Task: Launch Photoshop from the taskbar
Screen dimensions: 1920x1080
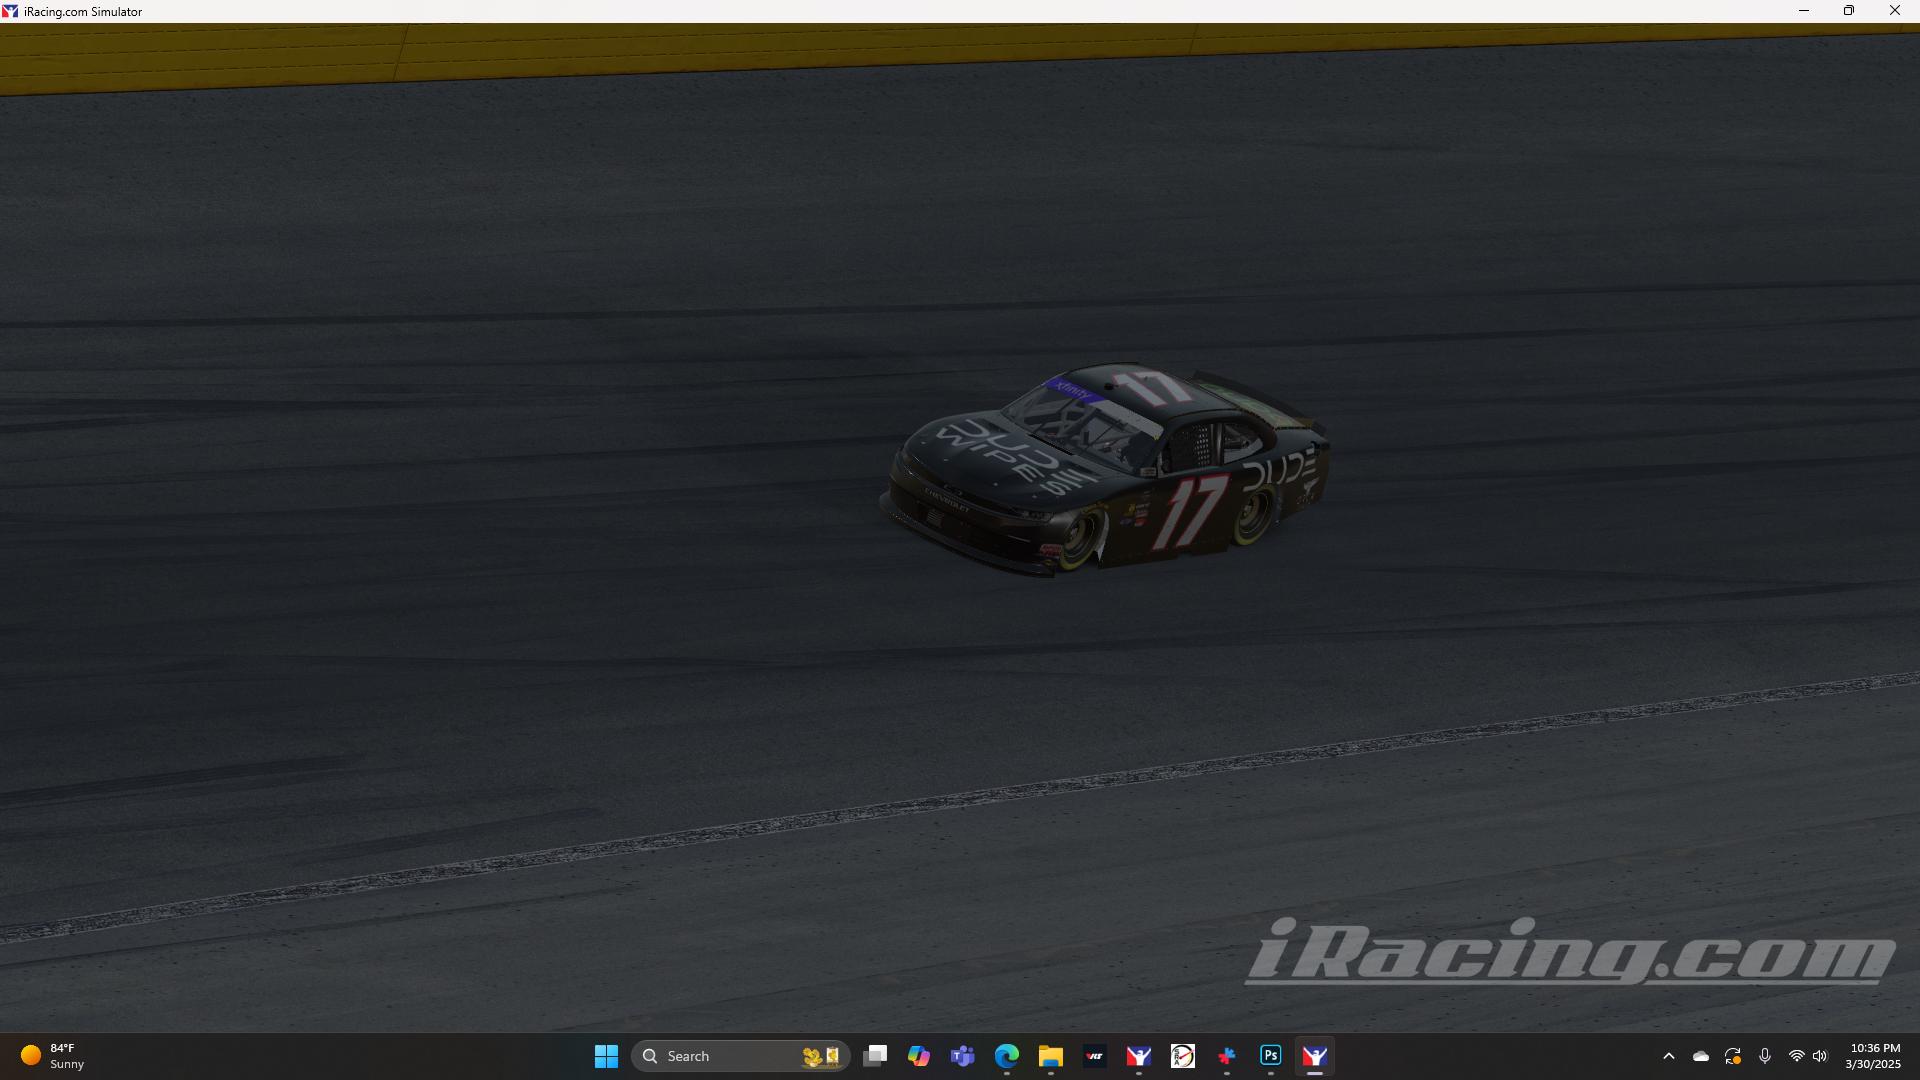Action: pyautogui.click(x=1270, y=1056)
